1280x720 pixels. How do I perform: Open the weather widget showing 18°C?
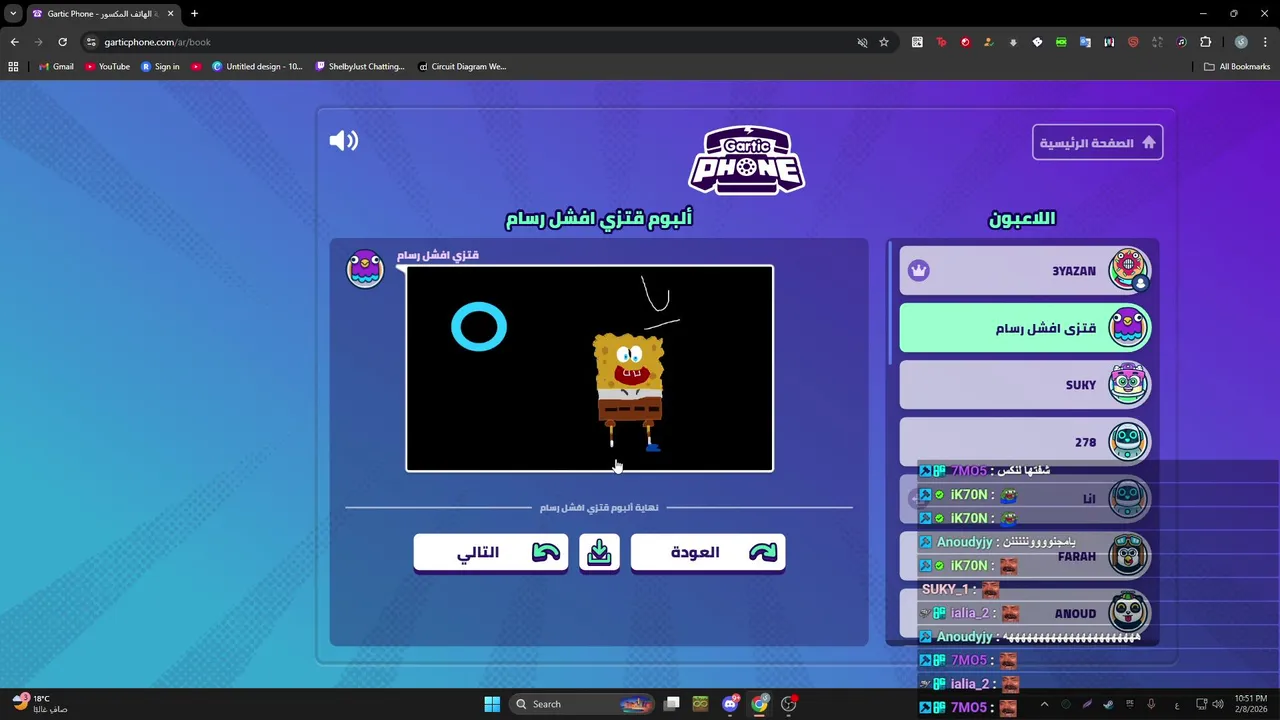pyautogui.click(x=38, y=704)
